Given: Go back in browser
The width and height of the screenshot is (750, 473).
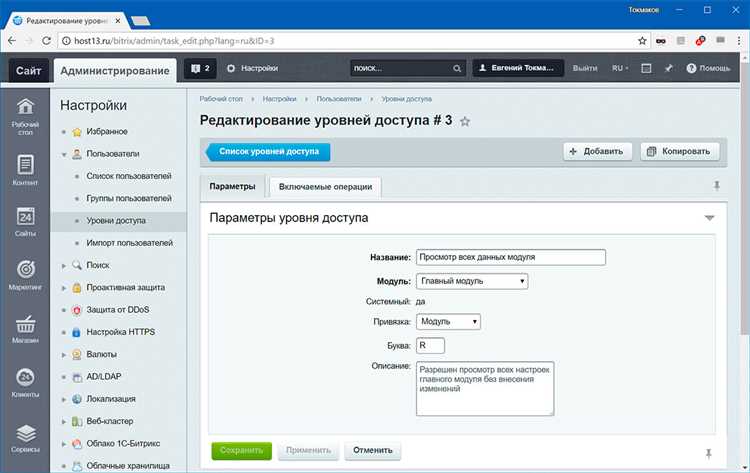Looking at the screenshot, I should [12, 41].
